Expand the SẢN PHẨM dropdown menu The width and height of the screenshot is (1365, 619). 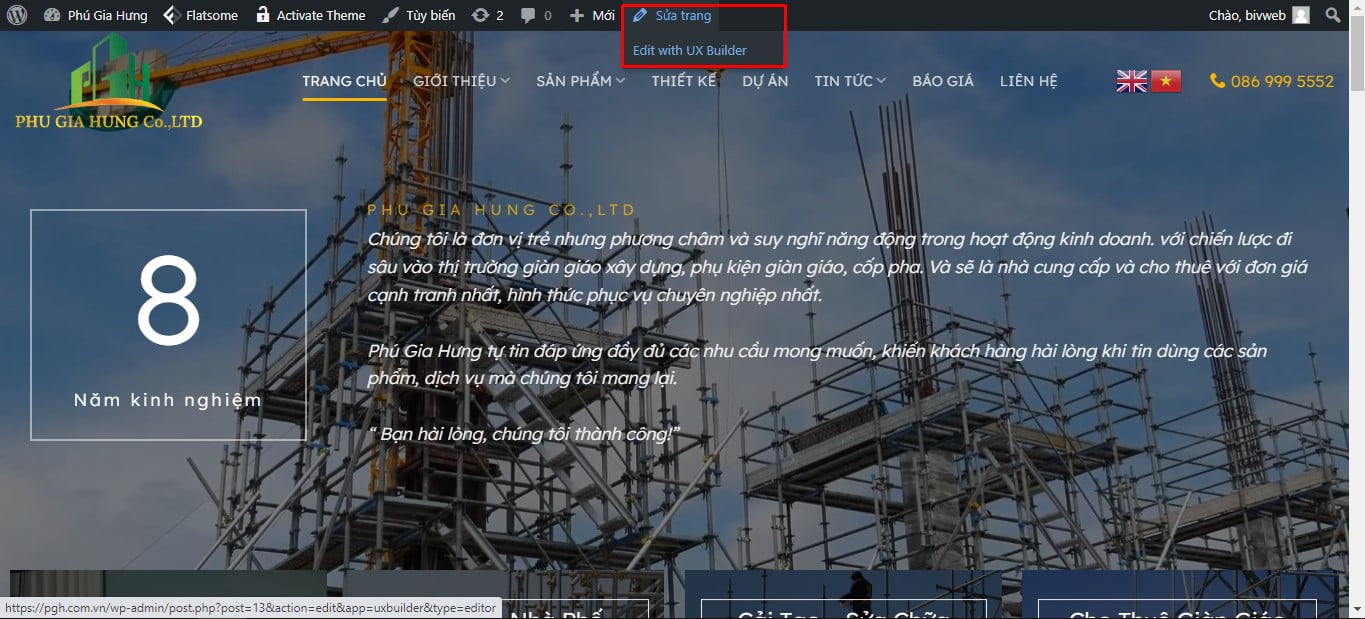coord(580,81)
